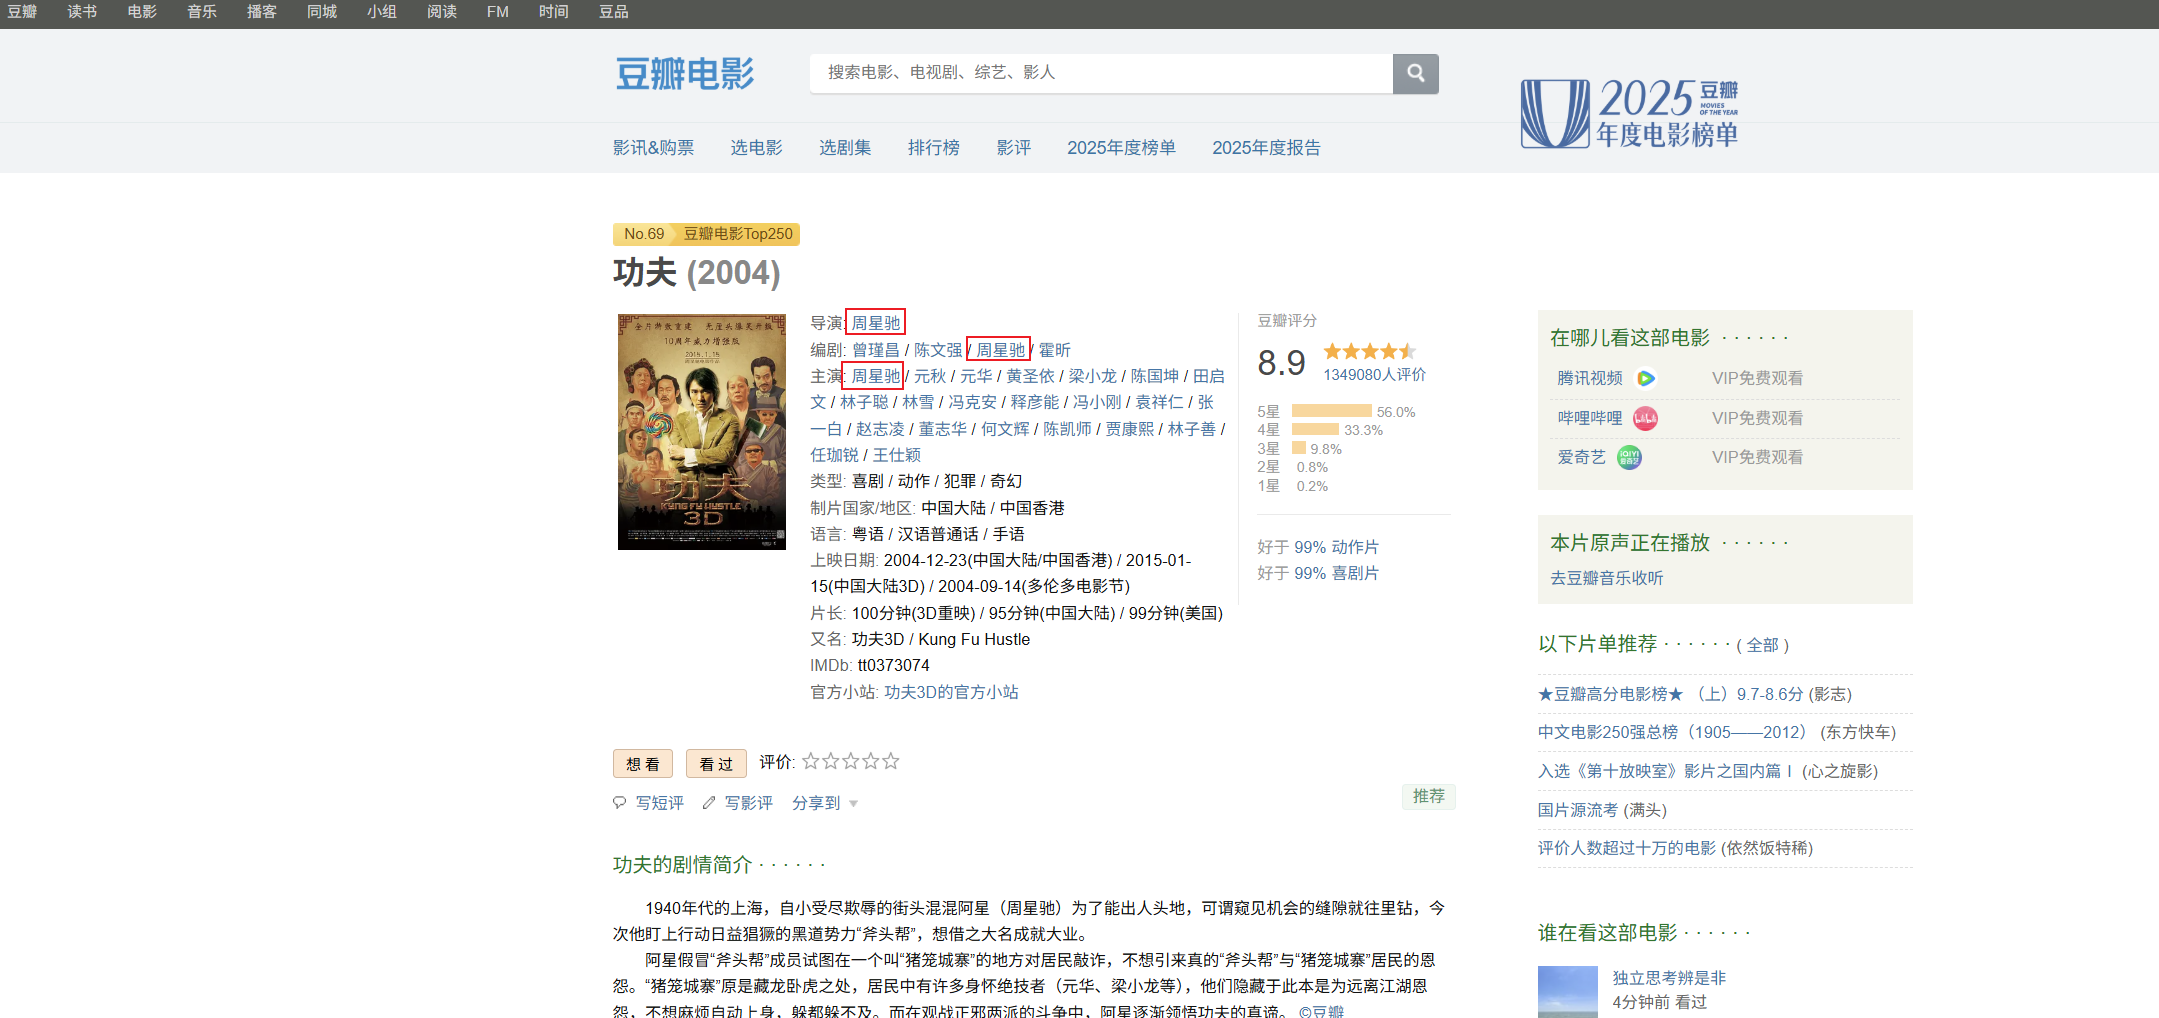Image resolution: width=2159 pixels, height=1018 pixels.
Task: Open 读书 in the top bar
Action: [82, 12]
